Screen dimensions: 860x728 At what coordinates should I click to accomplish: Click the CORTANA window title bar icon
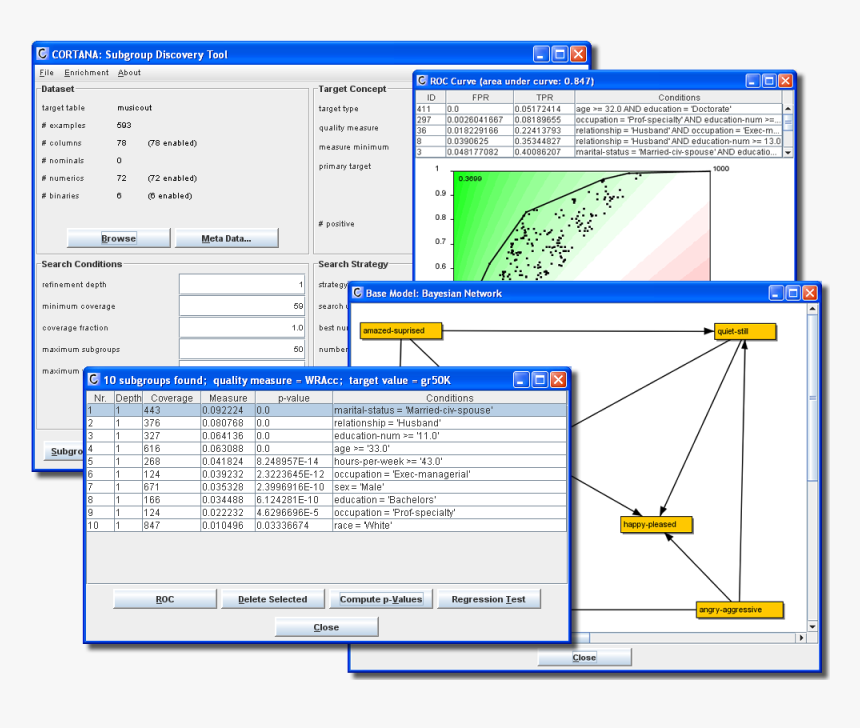42,54
